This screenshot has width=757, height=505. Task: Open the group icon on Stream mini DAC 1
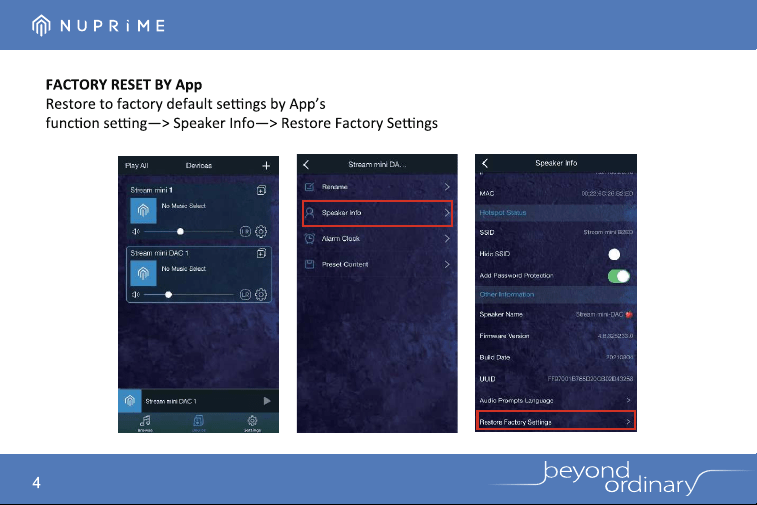tap(261, 253)
